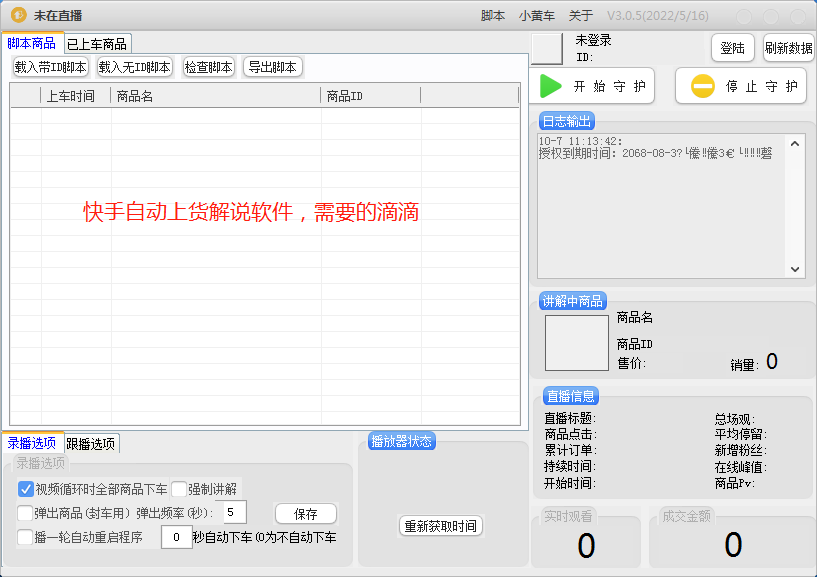817x577 pixels.
Task: Click the 秒自动下车 input field
Action: tap(177, 537)
